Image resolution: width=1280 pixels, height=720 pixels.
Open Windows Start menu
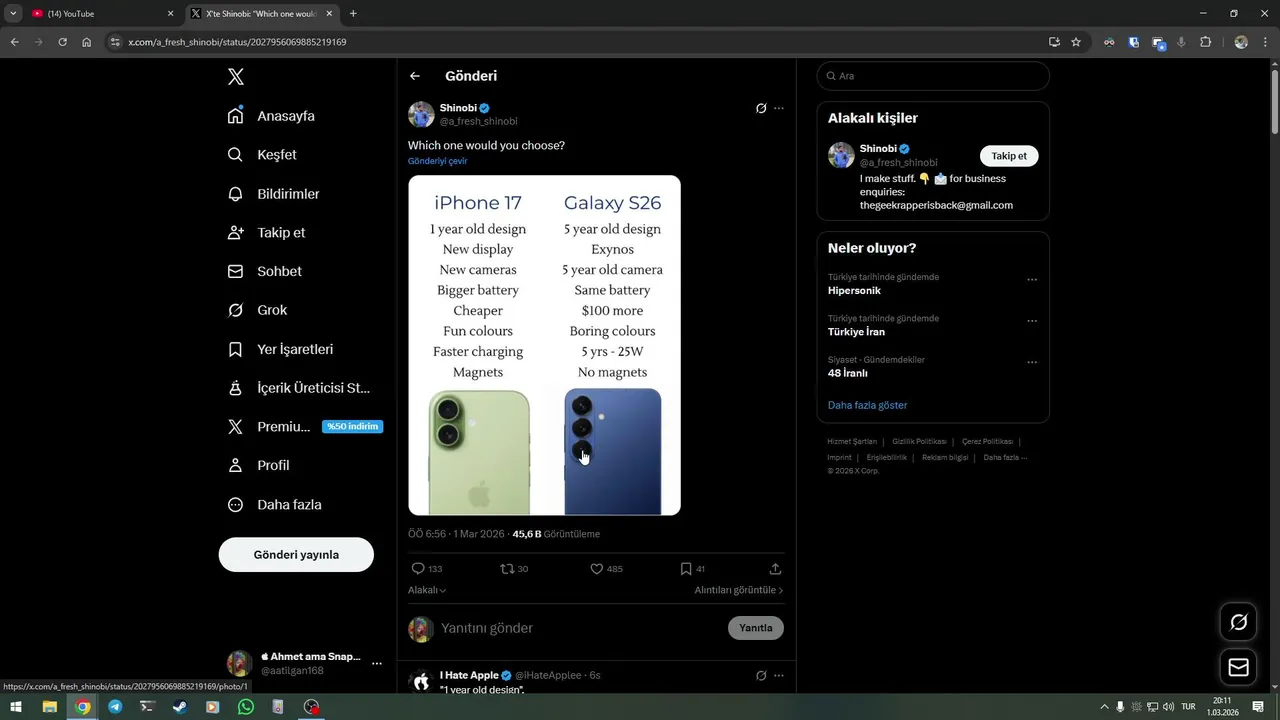pos(16,707)
